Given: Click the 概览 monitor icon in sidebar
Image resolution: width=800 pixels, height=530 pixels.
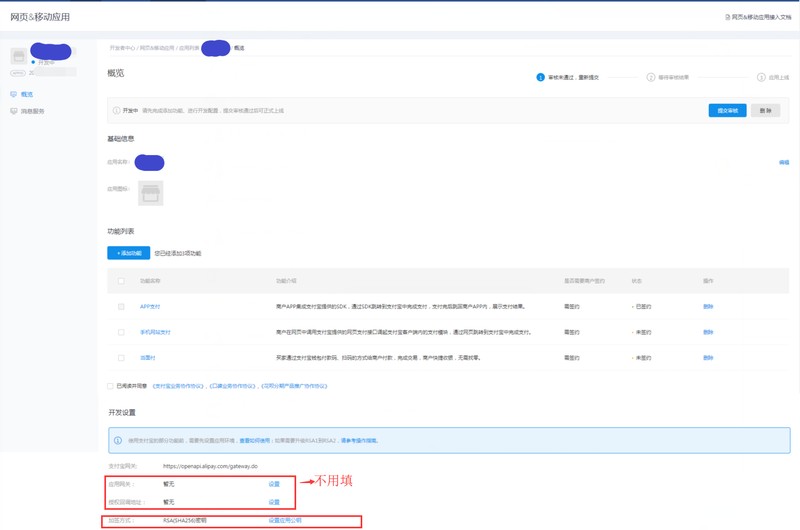Looking at the screenshot, I should pyautogui.click(x=14, y=94).
